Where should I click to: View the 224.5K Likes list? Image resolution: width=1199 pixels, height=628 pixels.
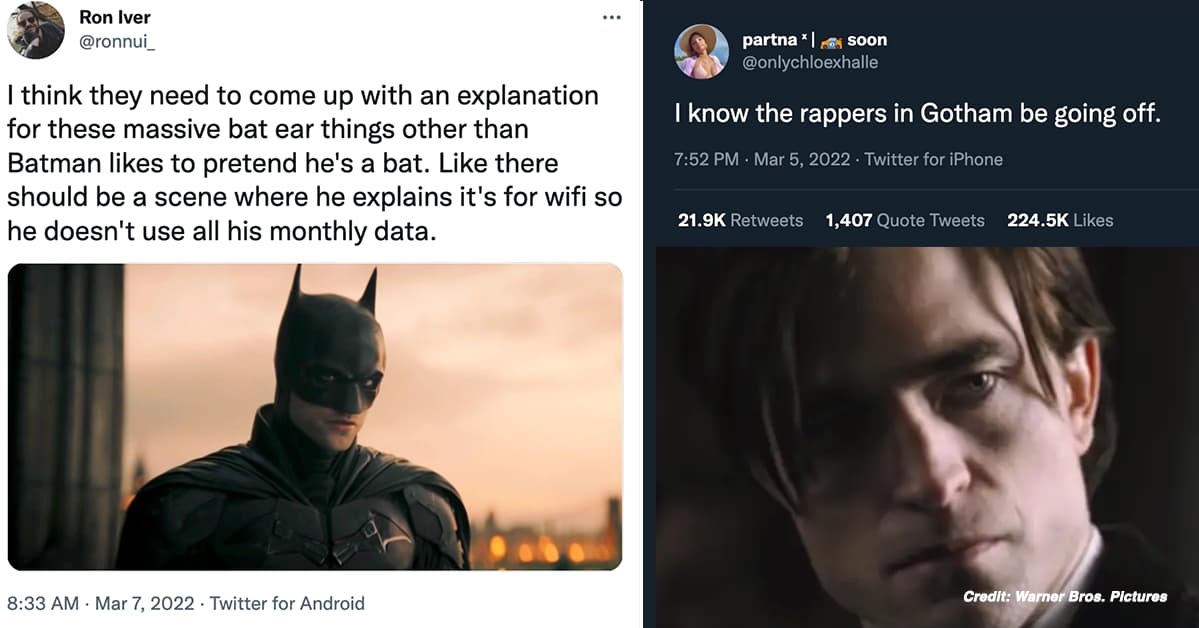pos(1061,220)
